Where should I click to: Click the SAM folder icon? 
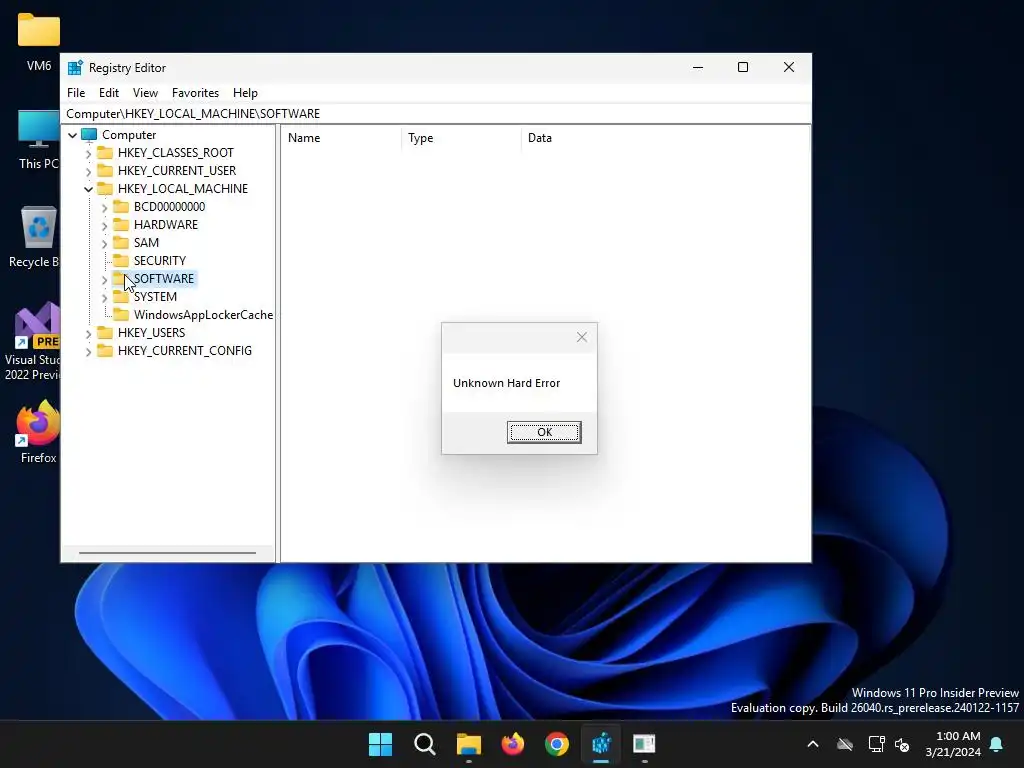(121, 242)
